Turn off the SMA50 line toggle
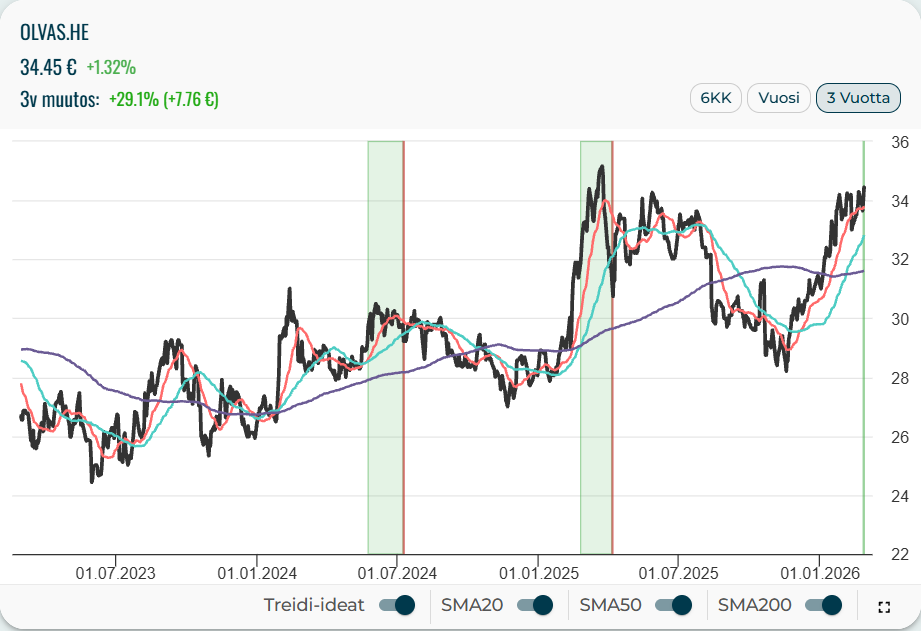 (674, 605)
